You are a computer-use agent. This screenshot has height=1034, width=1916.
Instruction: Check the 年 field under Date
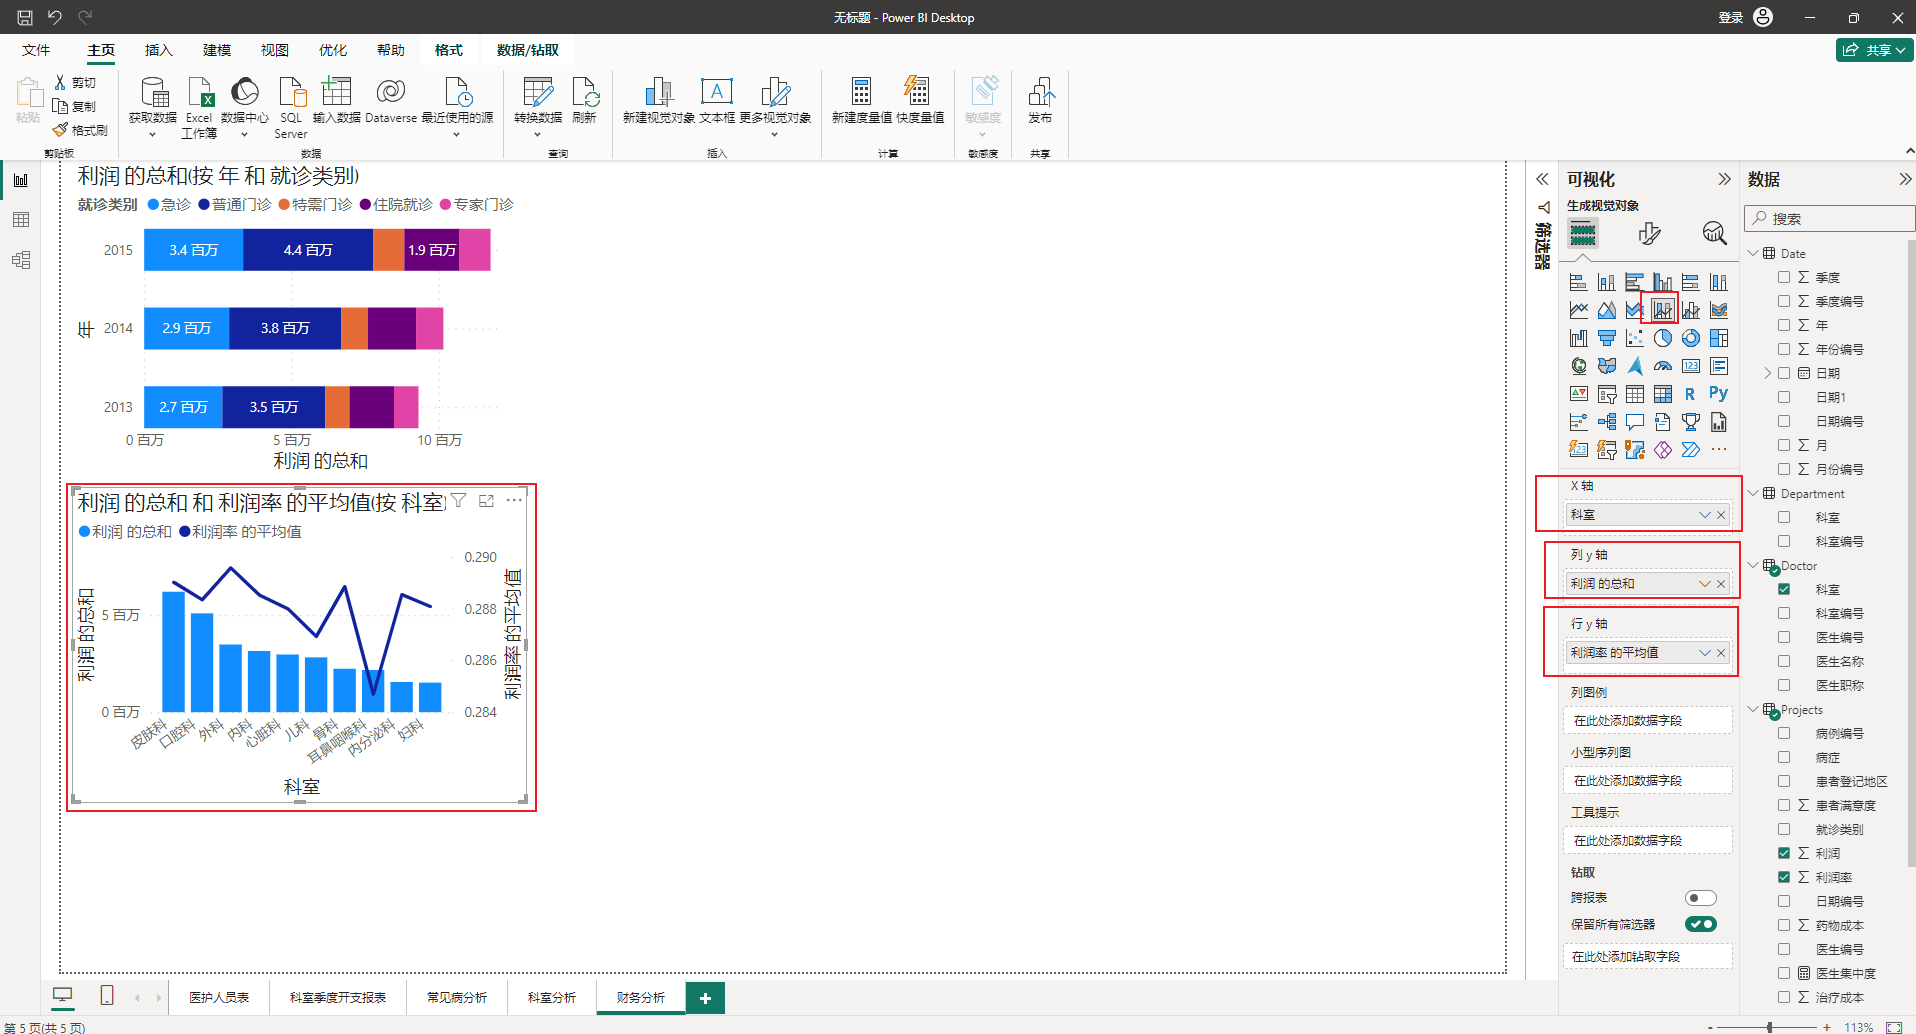click(x=1784, y=325)
